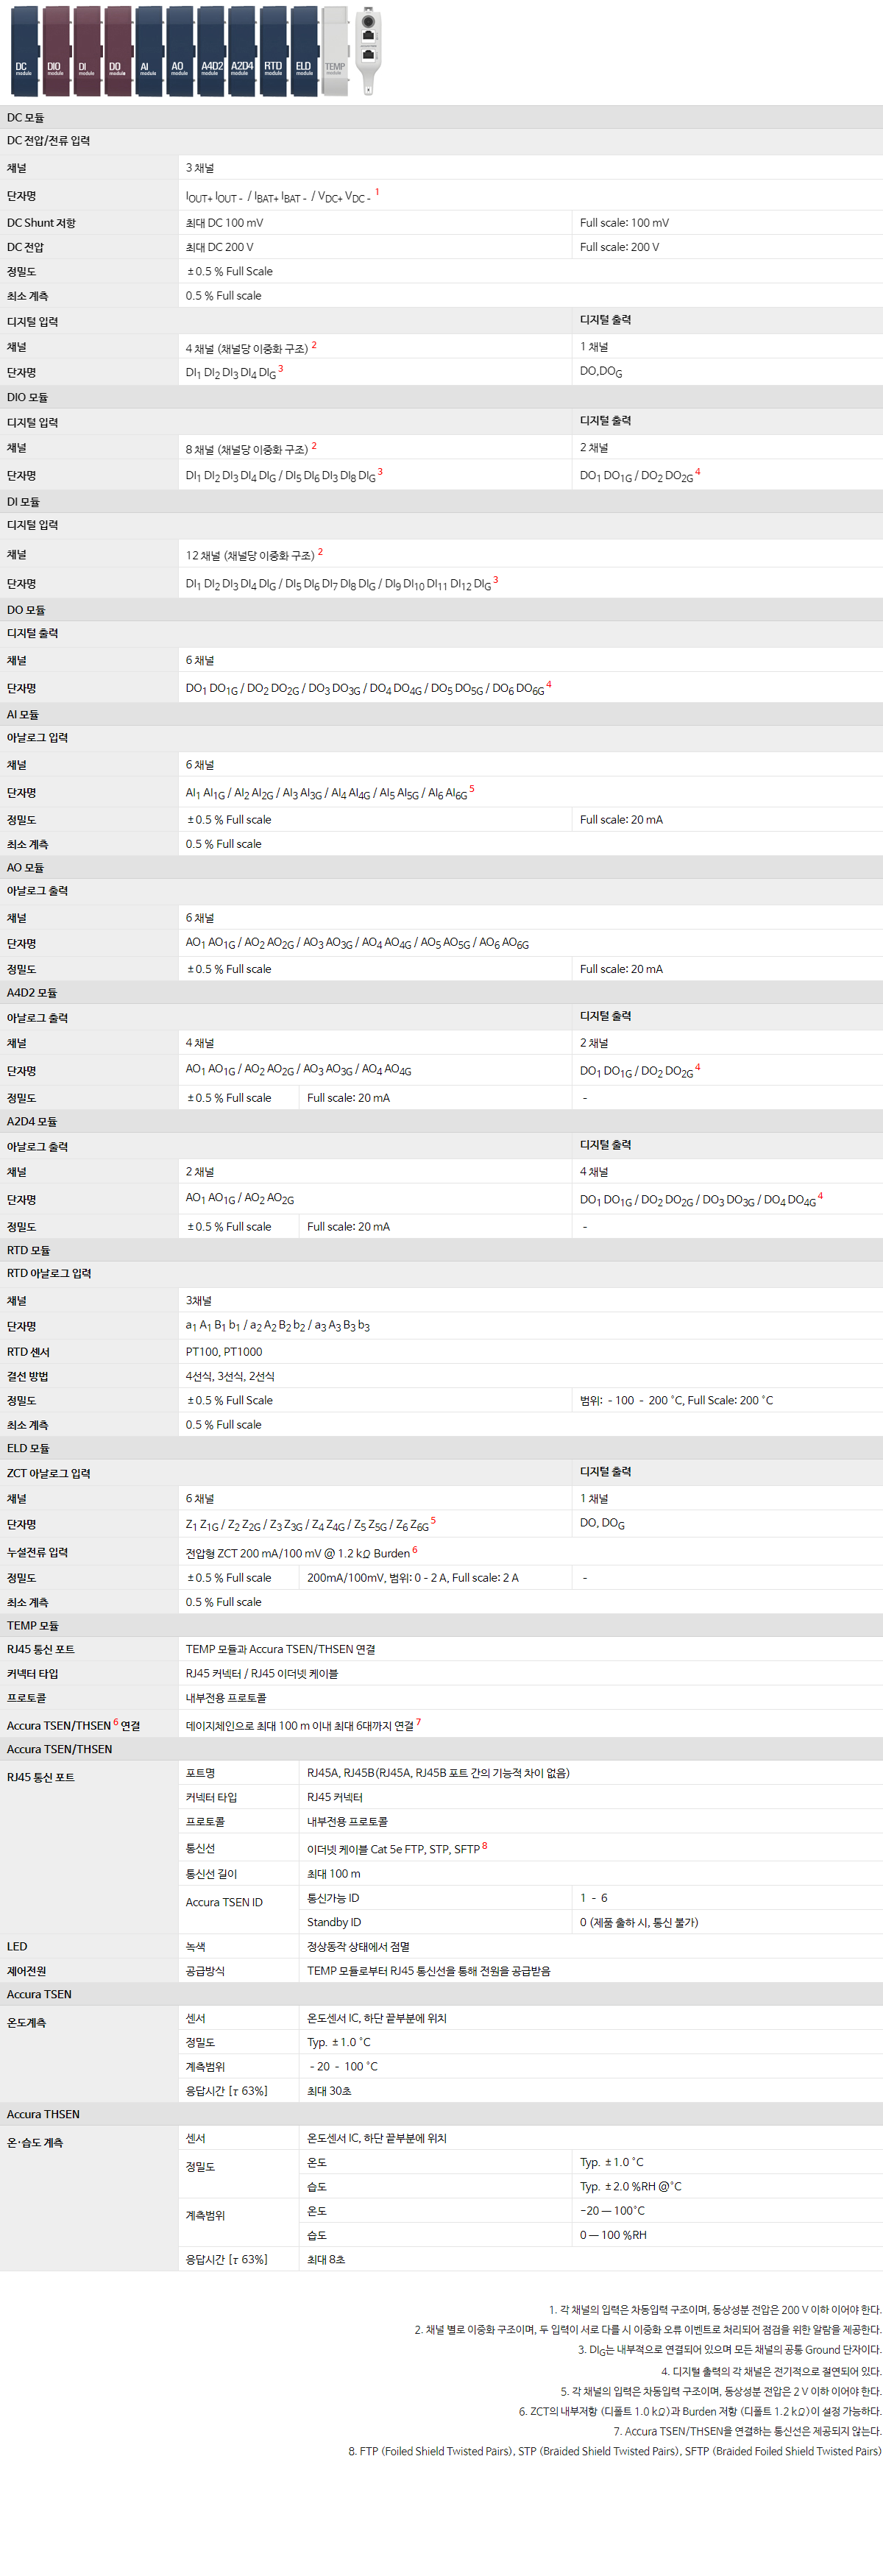
Task: Click the 'DIO 모듈' section header
Action: tap(441, 397)
